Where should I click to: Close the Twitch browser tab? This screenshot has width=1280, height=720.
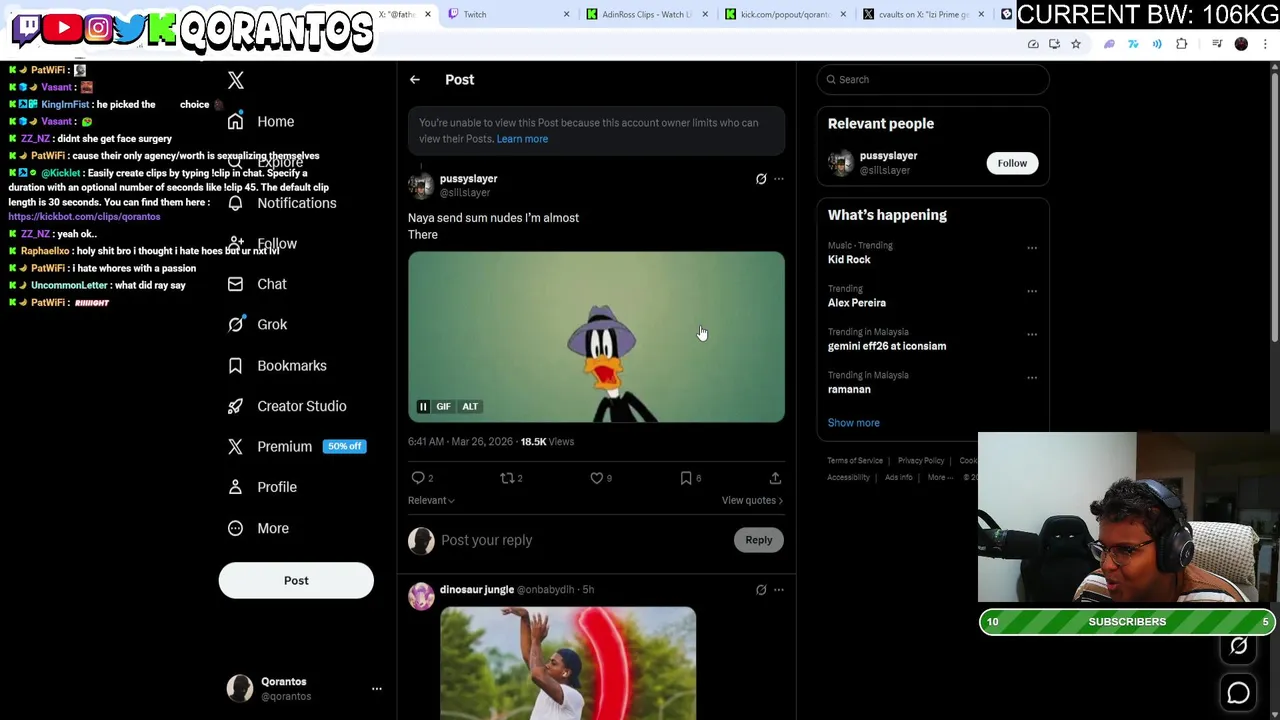pos(566,14)
